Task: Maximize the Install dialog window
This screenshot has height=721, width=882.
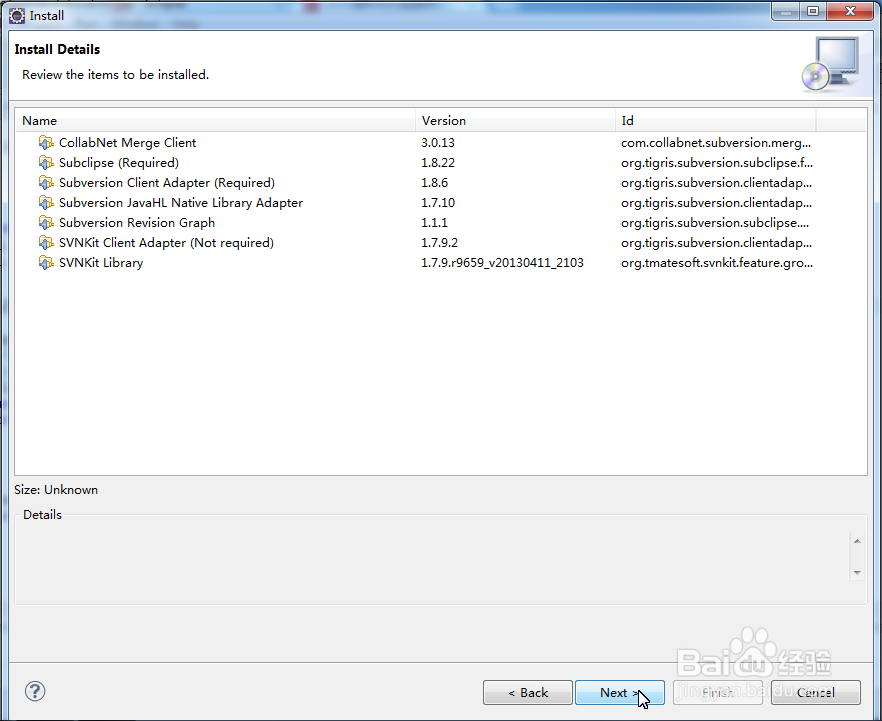Action: point(813,11)
